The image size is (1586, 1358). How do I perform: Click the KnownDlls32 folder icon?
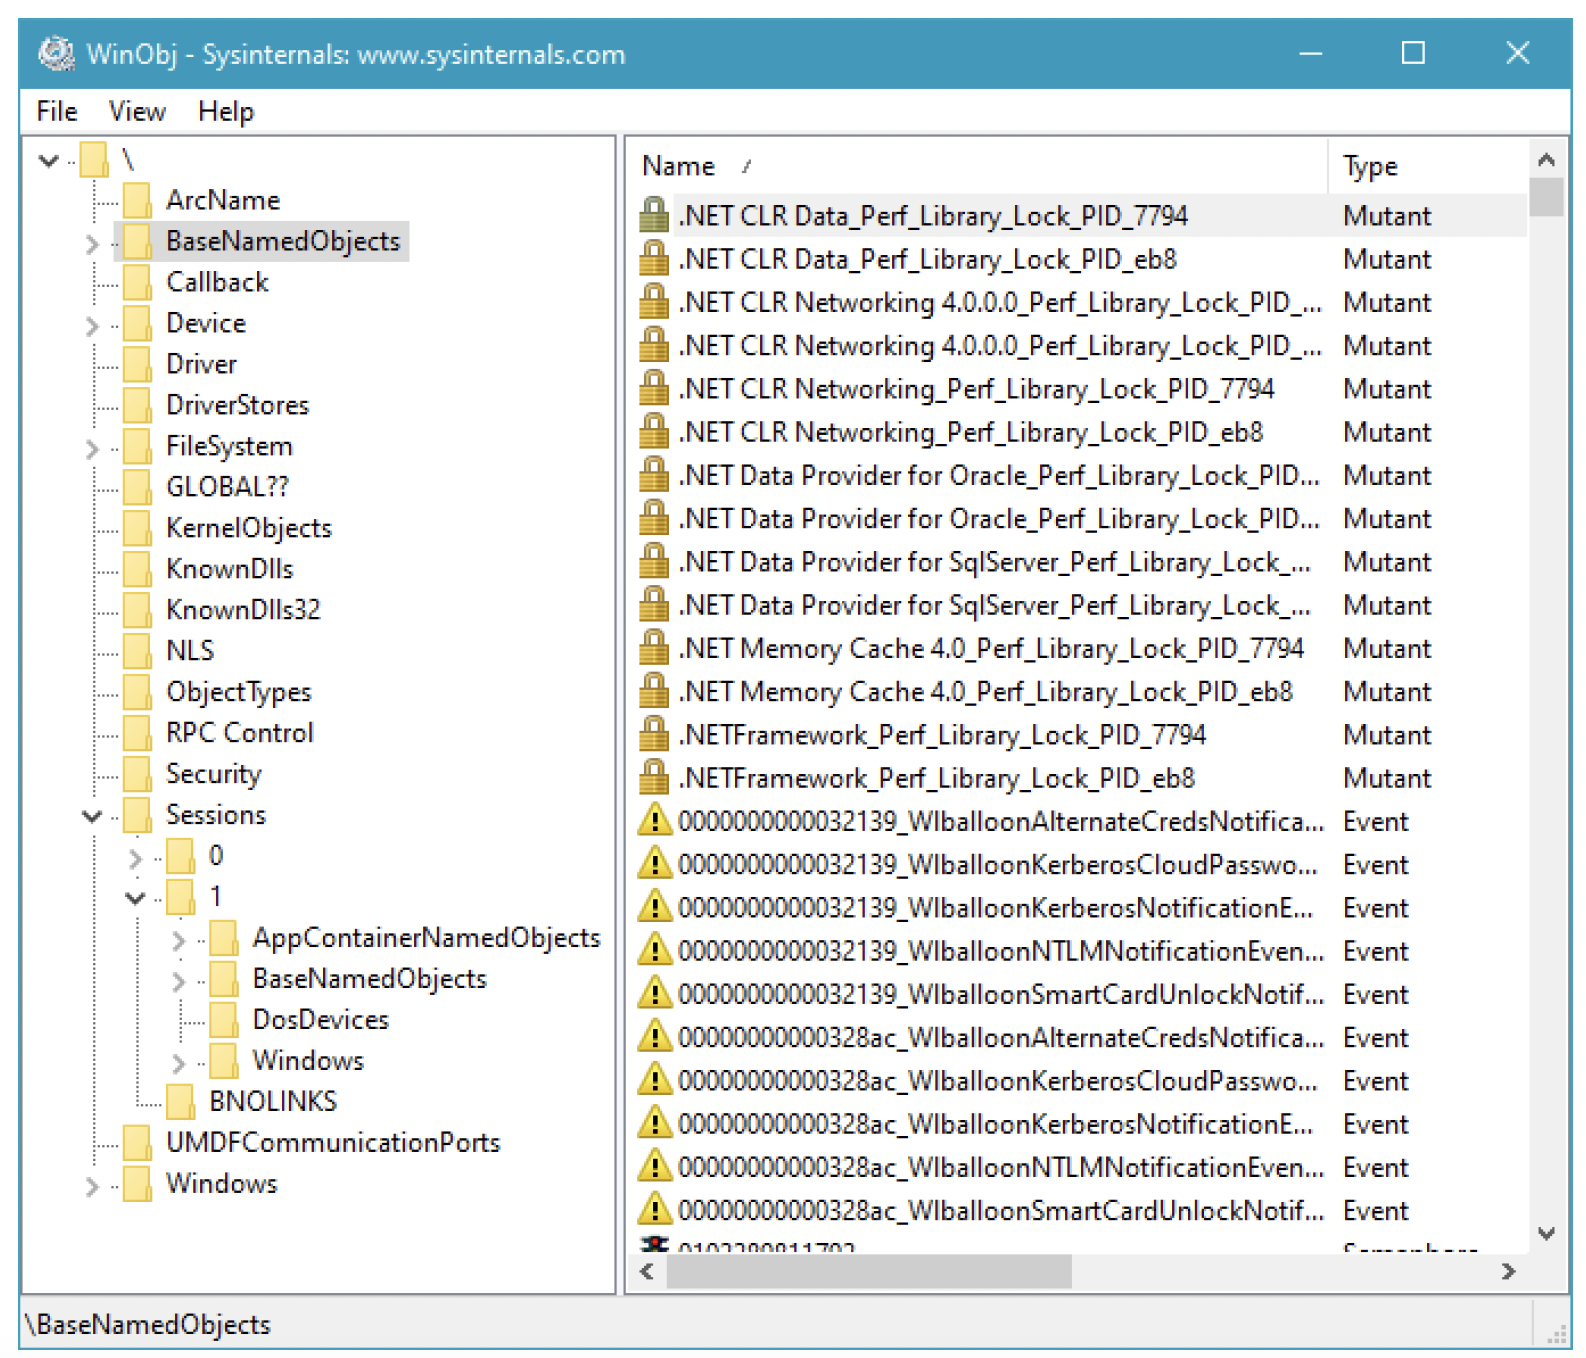pos(137,610)
